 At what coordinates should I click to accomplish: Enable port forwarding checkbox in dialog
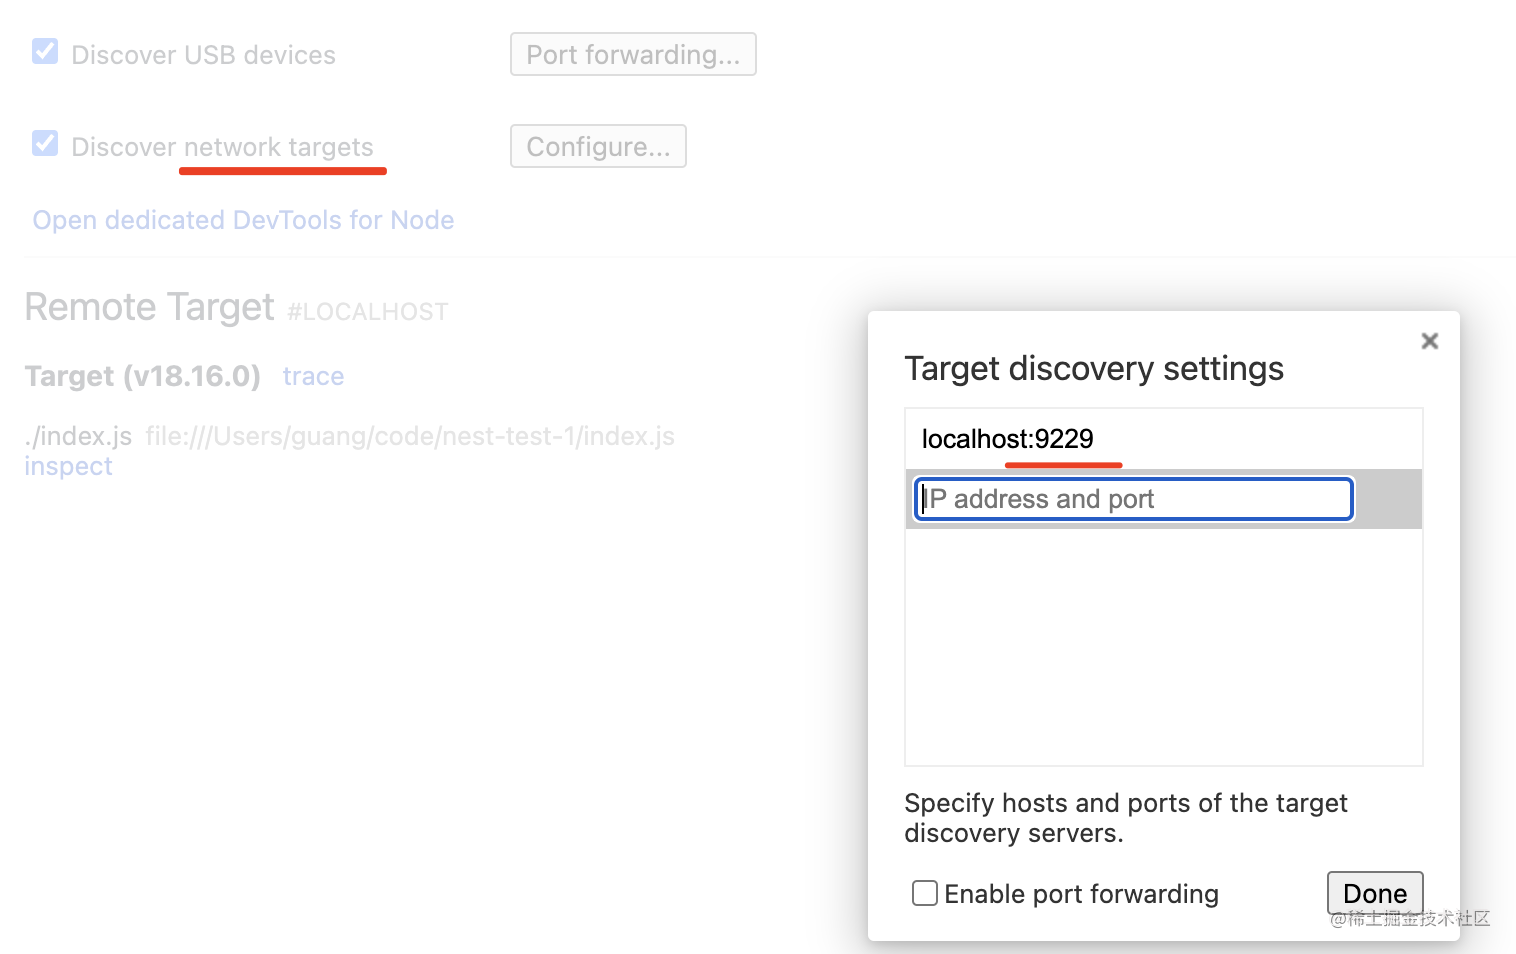tap(925, 893)
